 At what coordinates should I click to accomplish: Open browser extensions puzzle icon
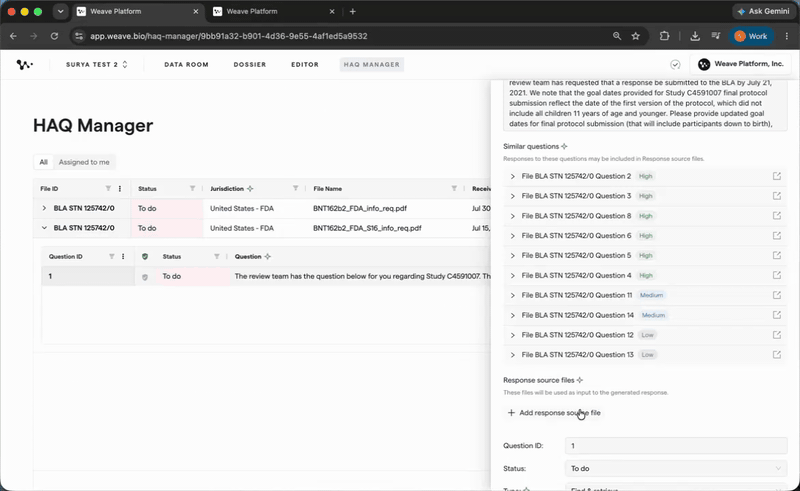click(x=664, y=36)
